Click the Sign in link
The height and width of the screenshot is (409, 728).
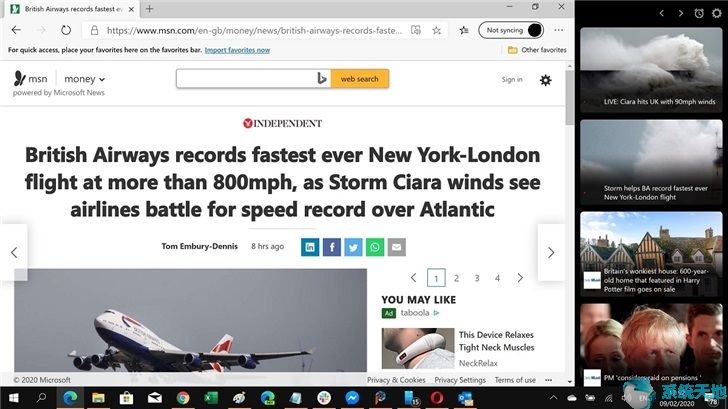click(x=512, y=79)
